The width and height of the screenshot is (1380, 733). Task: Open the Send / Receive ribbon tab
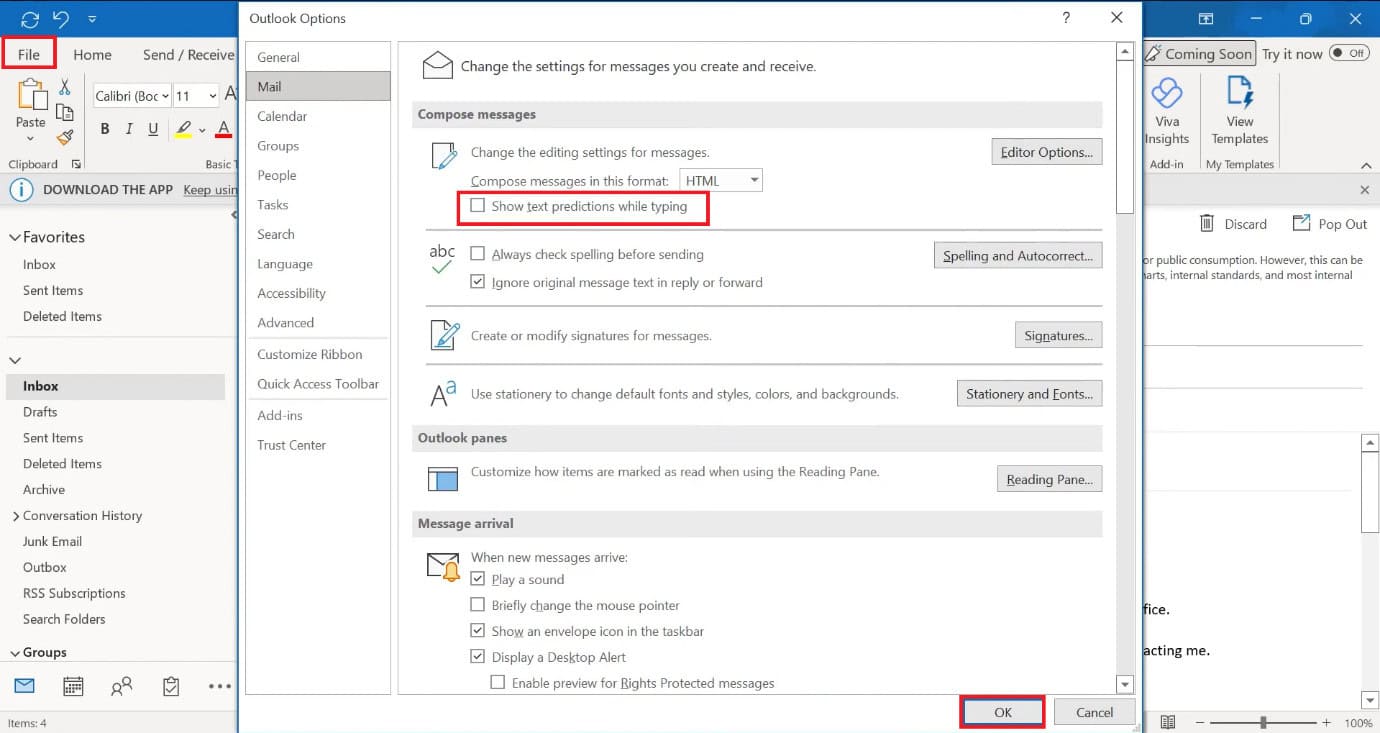pyautogui.click(x=188, y=55)
